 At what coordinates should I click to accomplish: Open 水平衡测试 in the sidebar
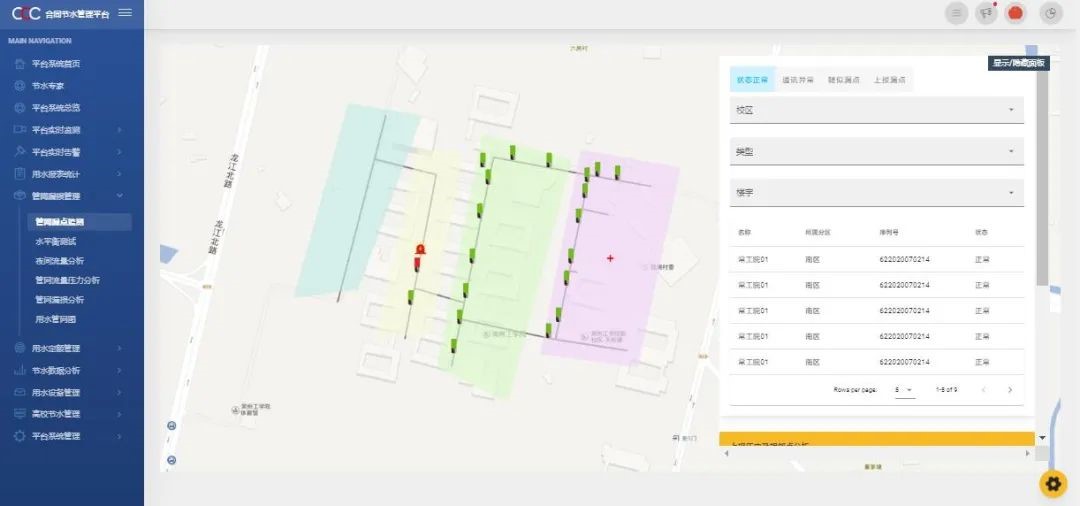point(56,241)
